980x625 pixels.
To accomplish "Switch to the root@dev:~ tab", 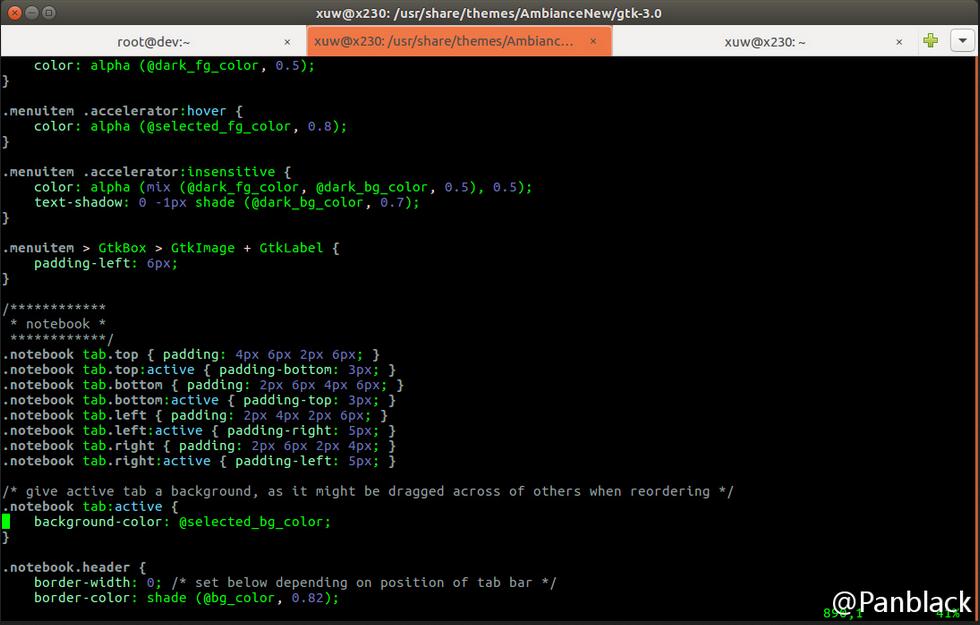I will (154, 42).
